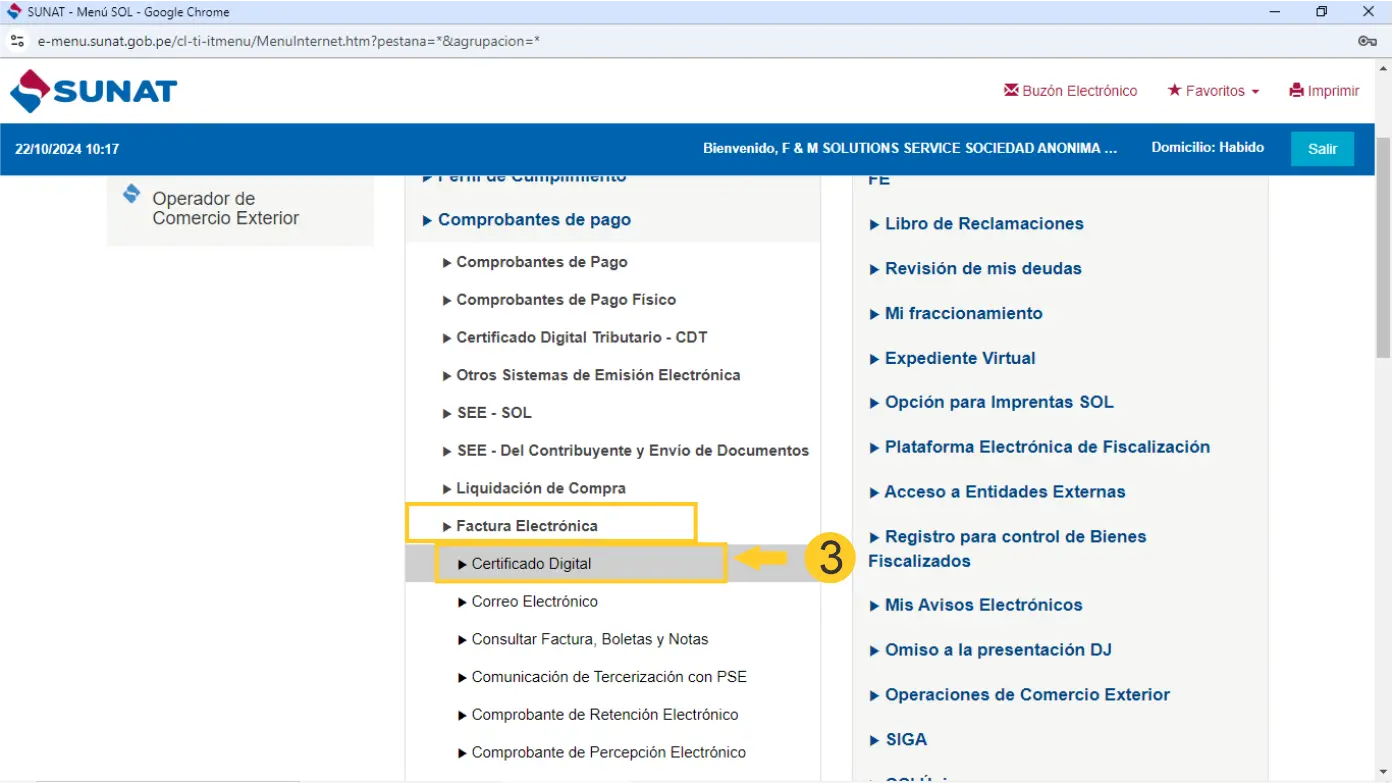Screen dimensions: 1393x783
Task: Open Libro de Reclamaciones link
Action: 983,224
